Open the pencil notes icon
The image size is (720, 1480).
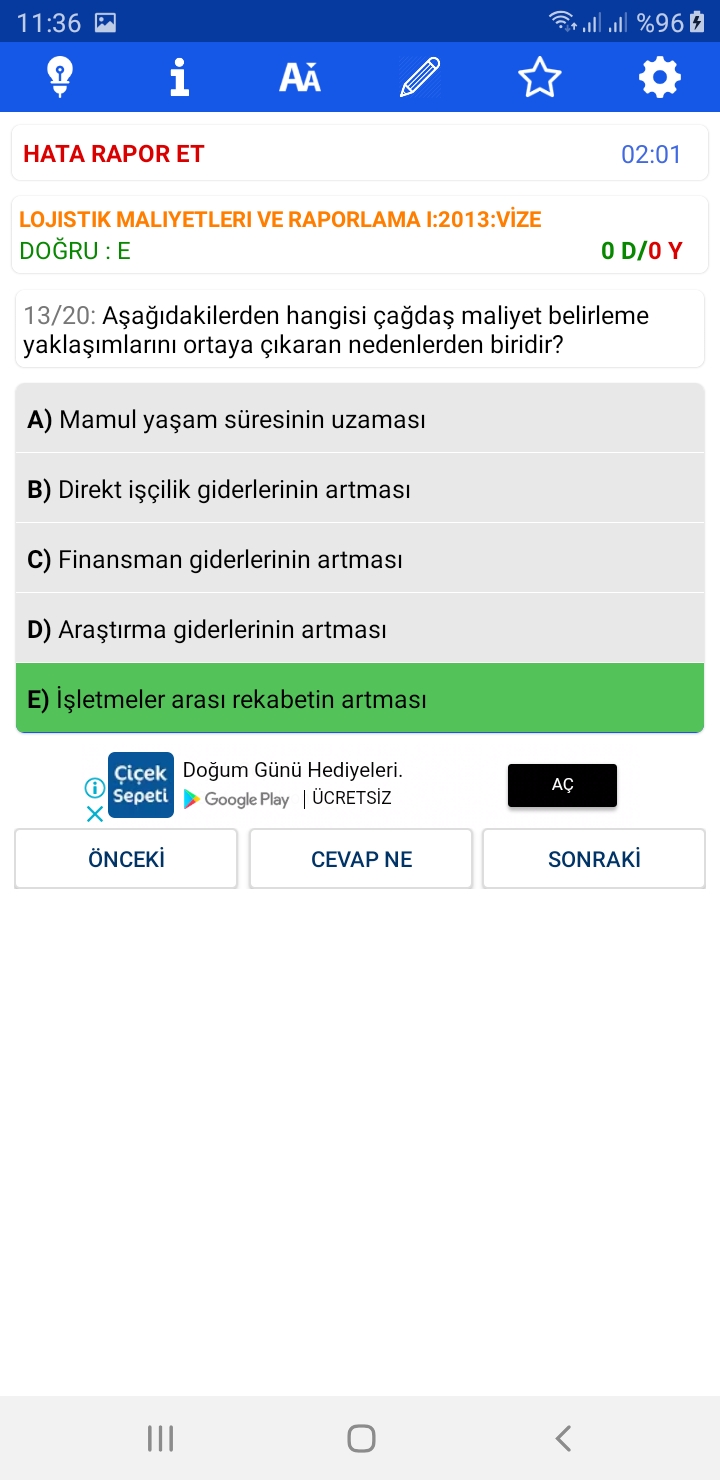pos(420,77)
